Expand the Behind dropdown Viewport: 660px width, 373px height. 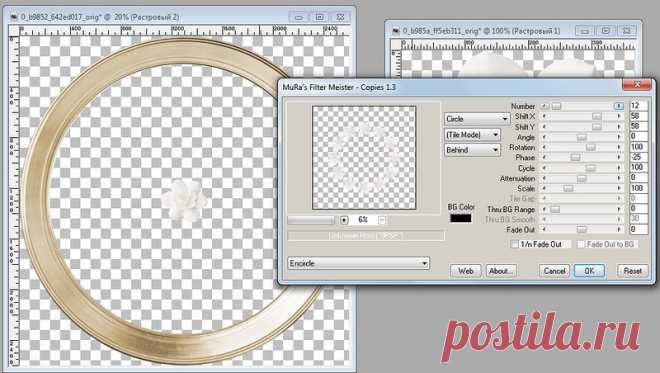click(x=472, y=150)
